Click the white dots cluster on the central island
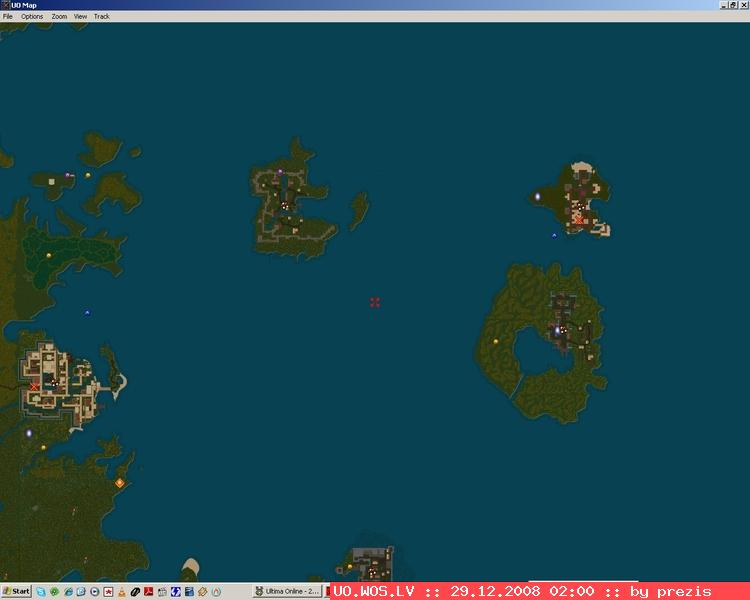This screenshot has height=600, width=750. click(285, 206)
